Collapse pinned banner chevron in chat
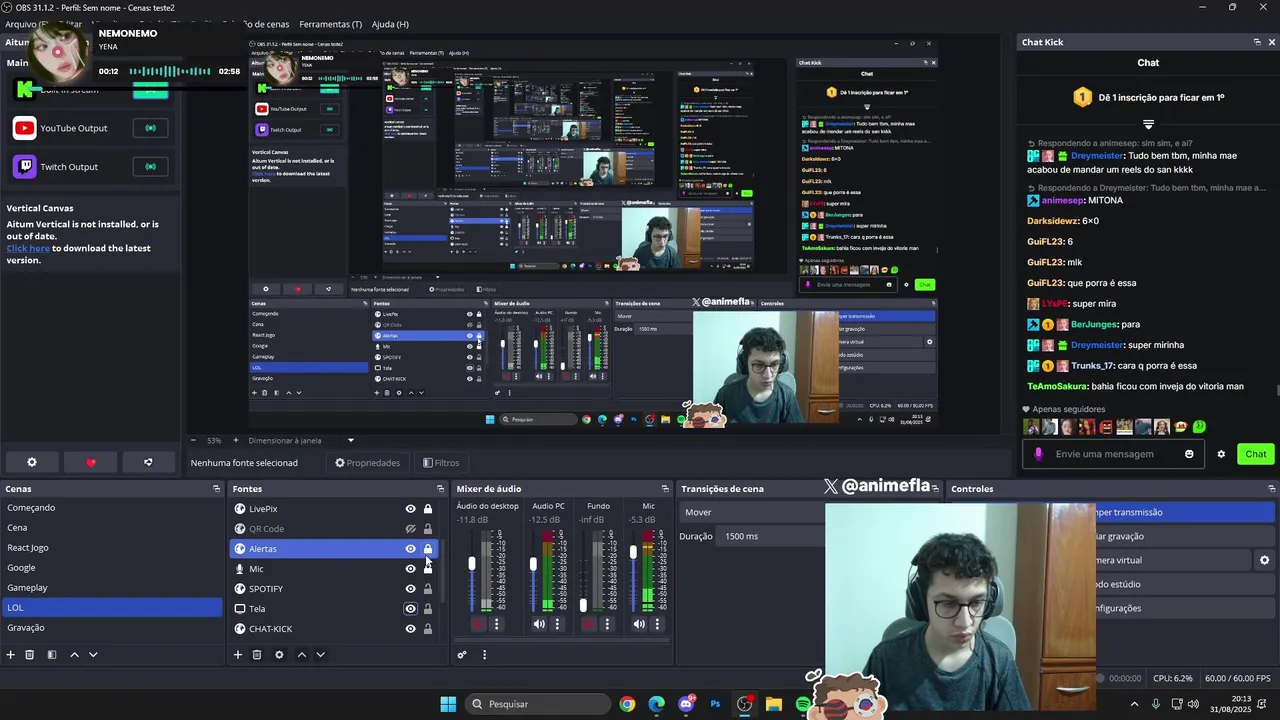Image resolution: width=1280 pixels, height=720 pixels. tap(1148, 125)
